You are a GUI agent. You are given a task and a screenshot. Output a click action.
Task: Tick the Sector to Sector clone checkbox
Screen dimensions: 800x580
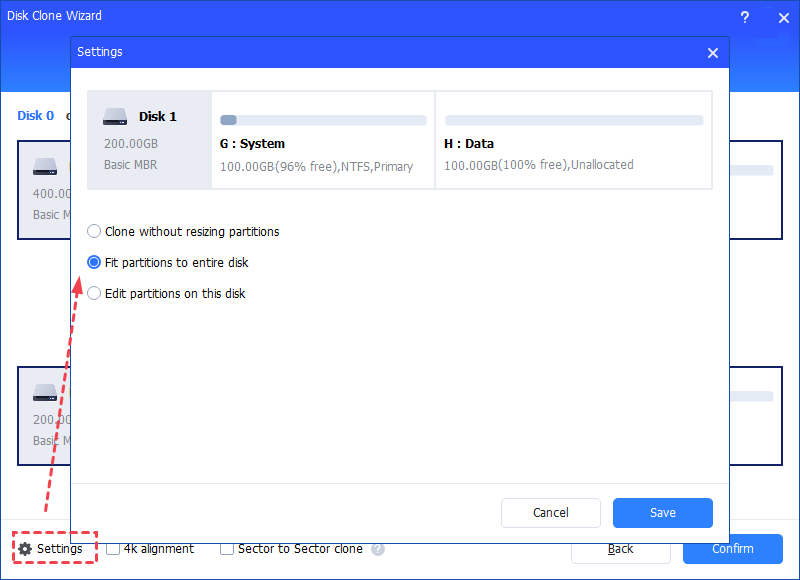pyautogui.click(x=227, y=549)
